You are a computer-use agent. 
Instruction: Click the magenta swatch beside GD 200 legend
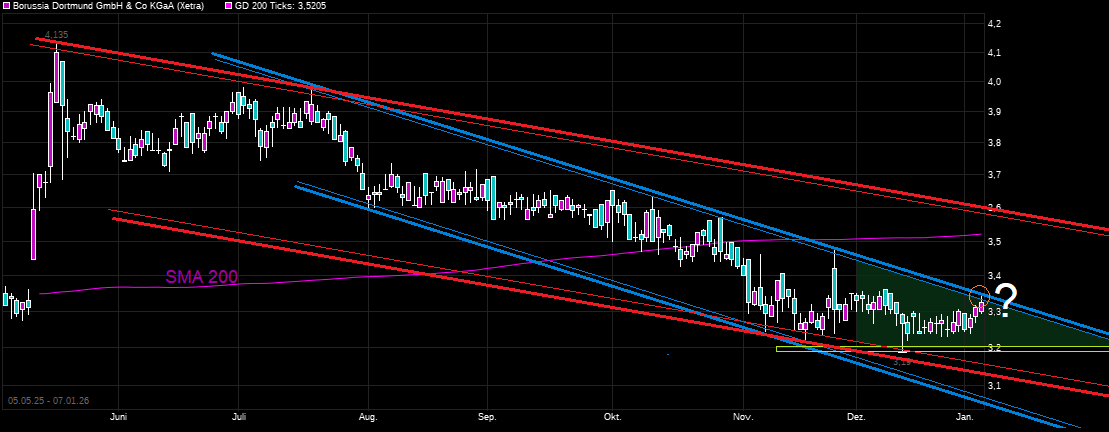(x=228, y=6)
